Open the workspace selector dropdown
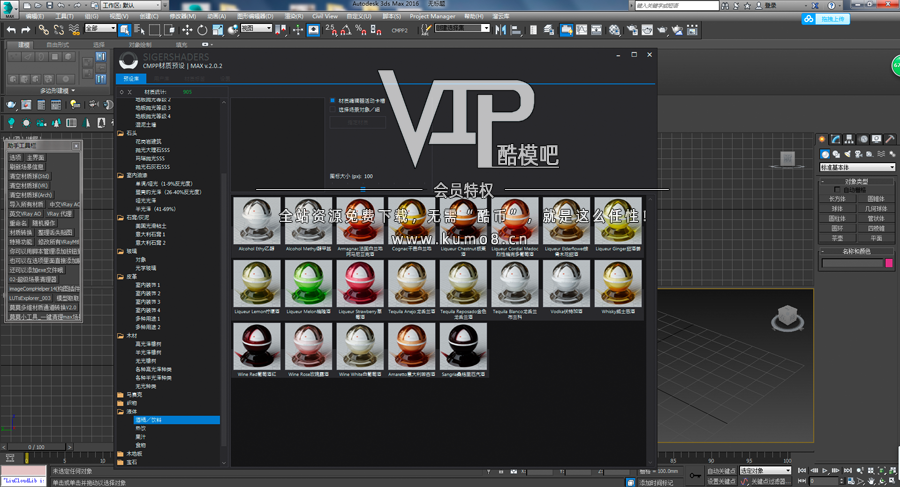Screen dimensions: 900x487 point(131,5)
